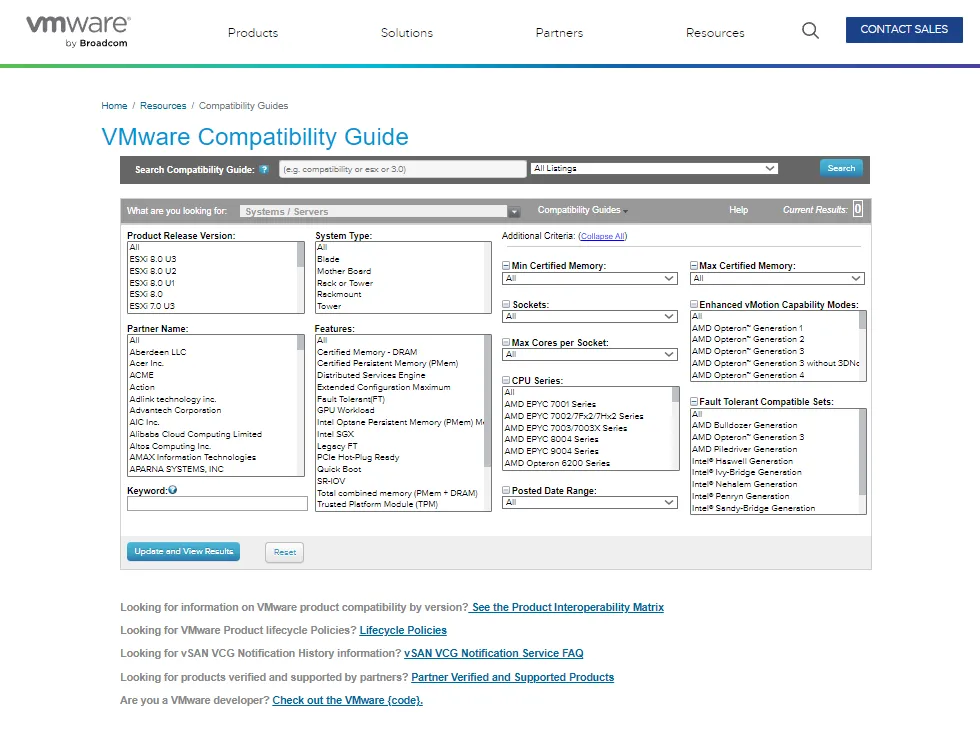Image resolution: width=980 pixels, height=732 pixels.
Task: Select AMD Opteron Generation 1 vMotion mode
Action: pyautogui.click(x=748, y=328)
